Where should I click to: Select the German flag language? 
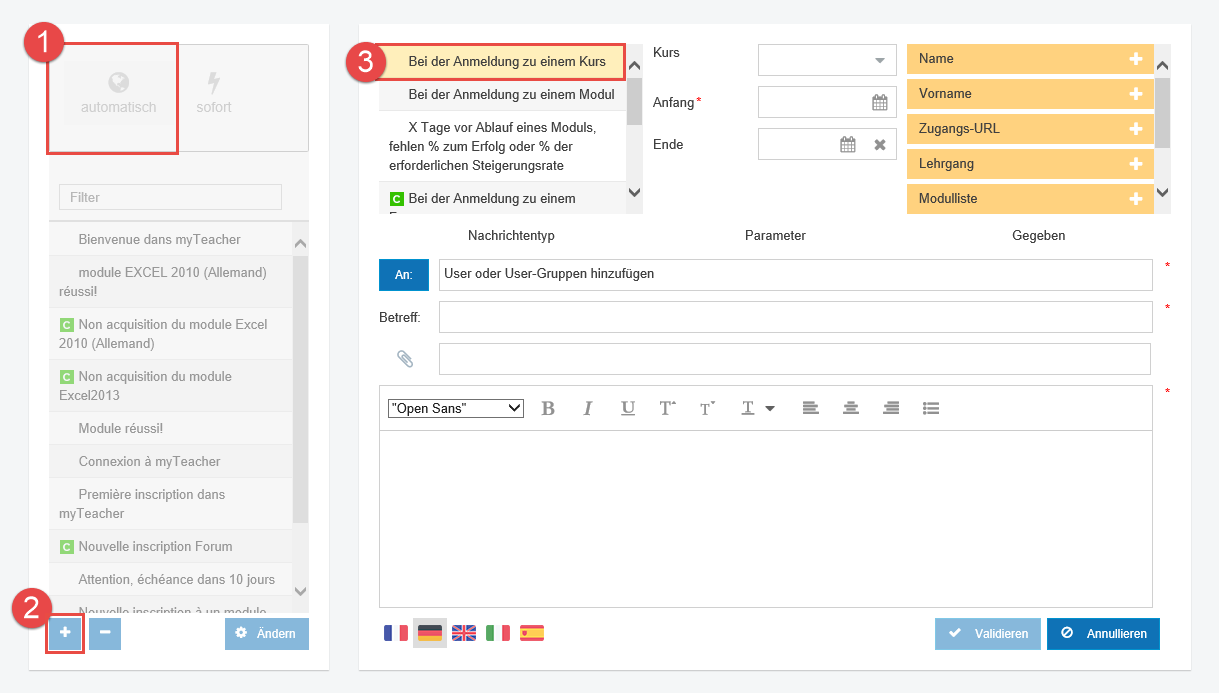tap(430, 633)
